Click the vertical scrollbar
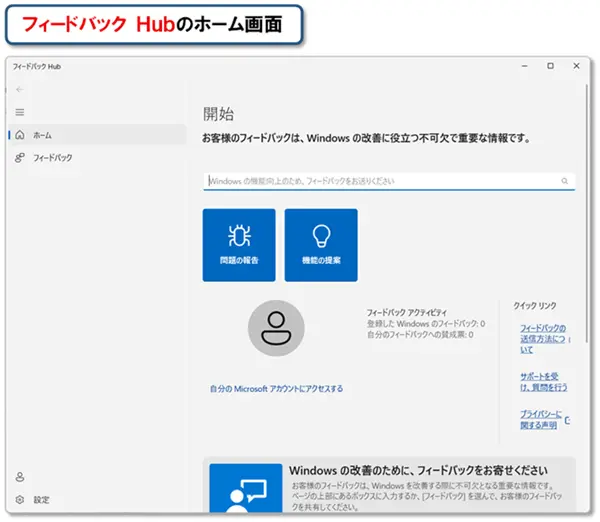This screenshot has height=522, width=600. 587,214
